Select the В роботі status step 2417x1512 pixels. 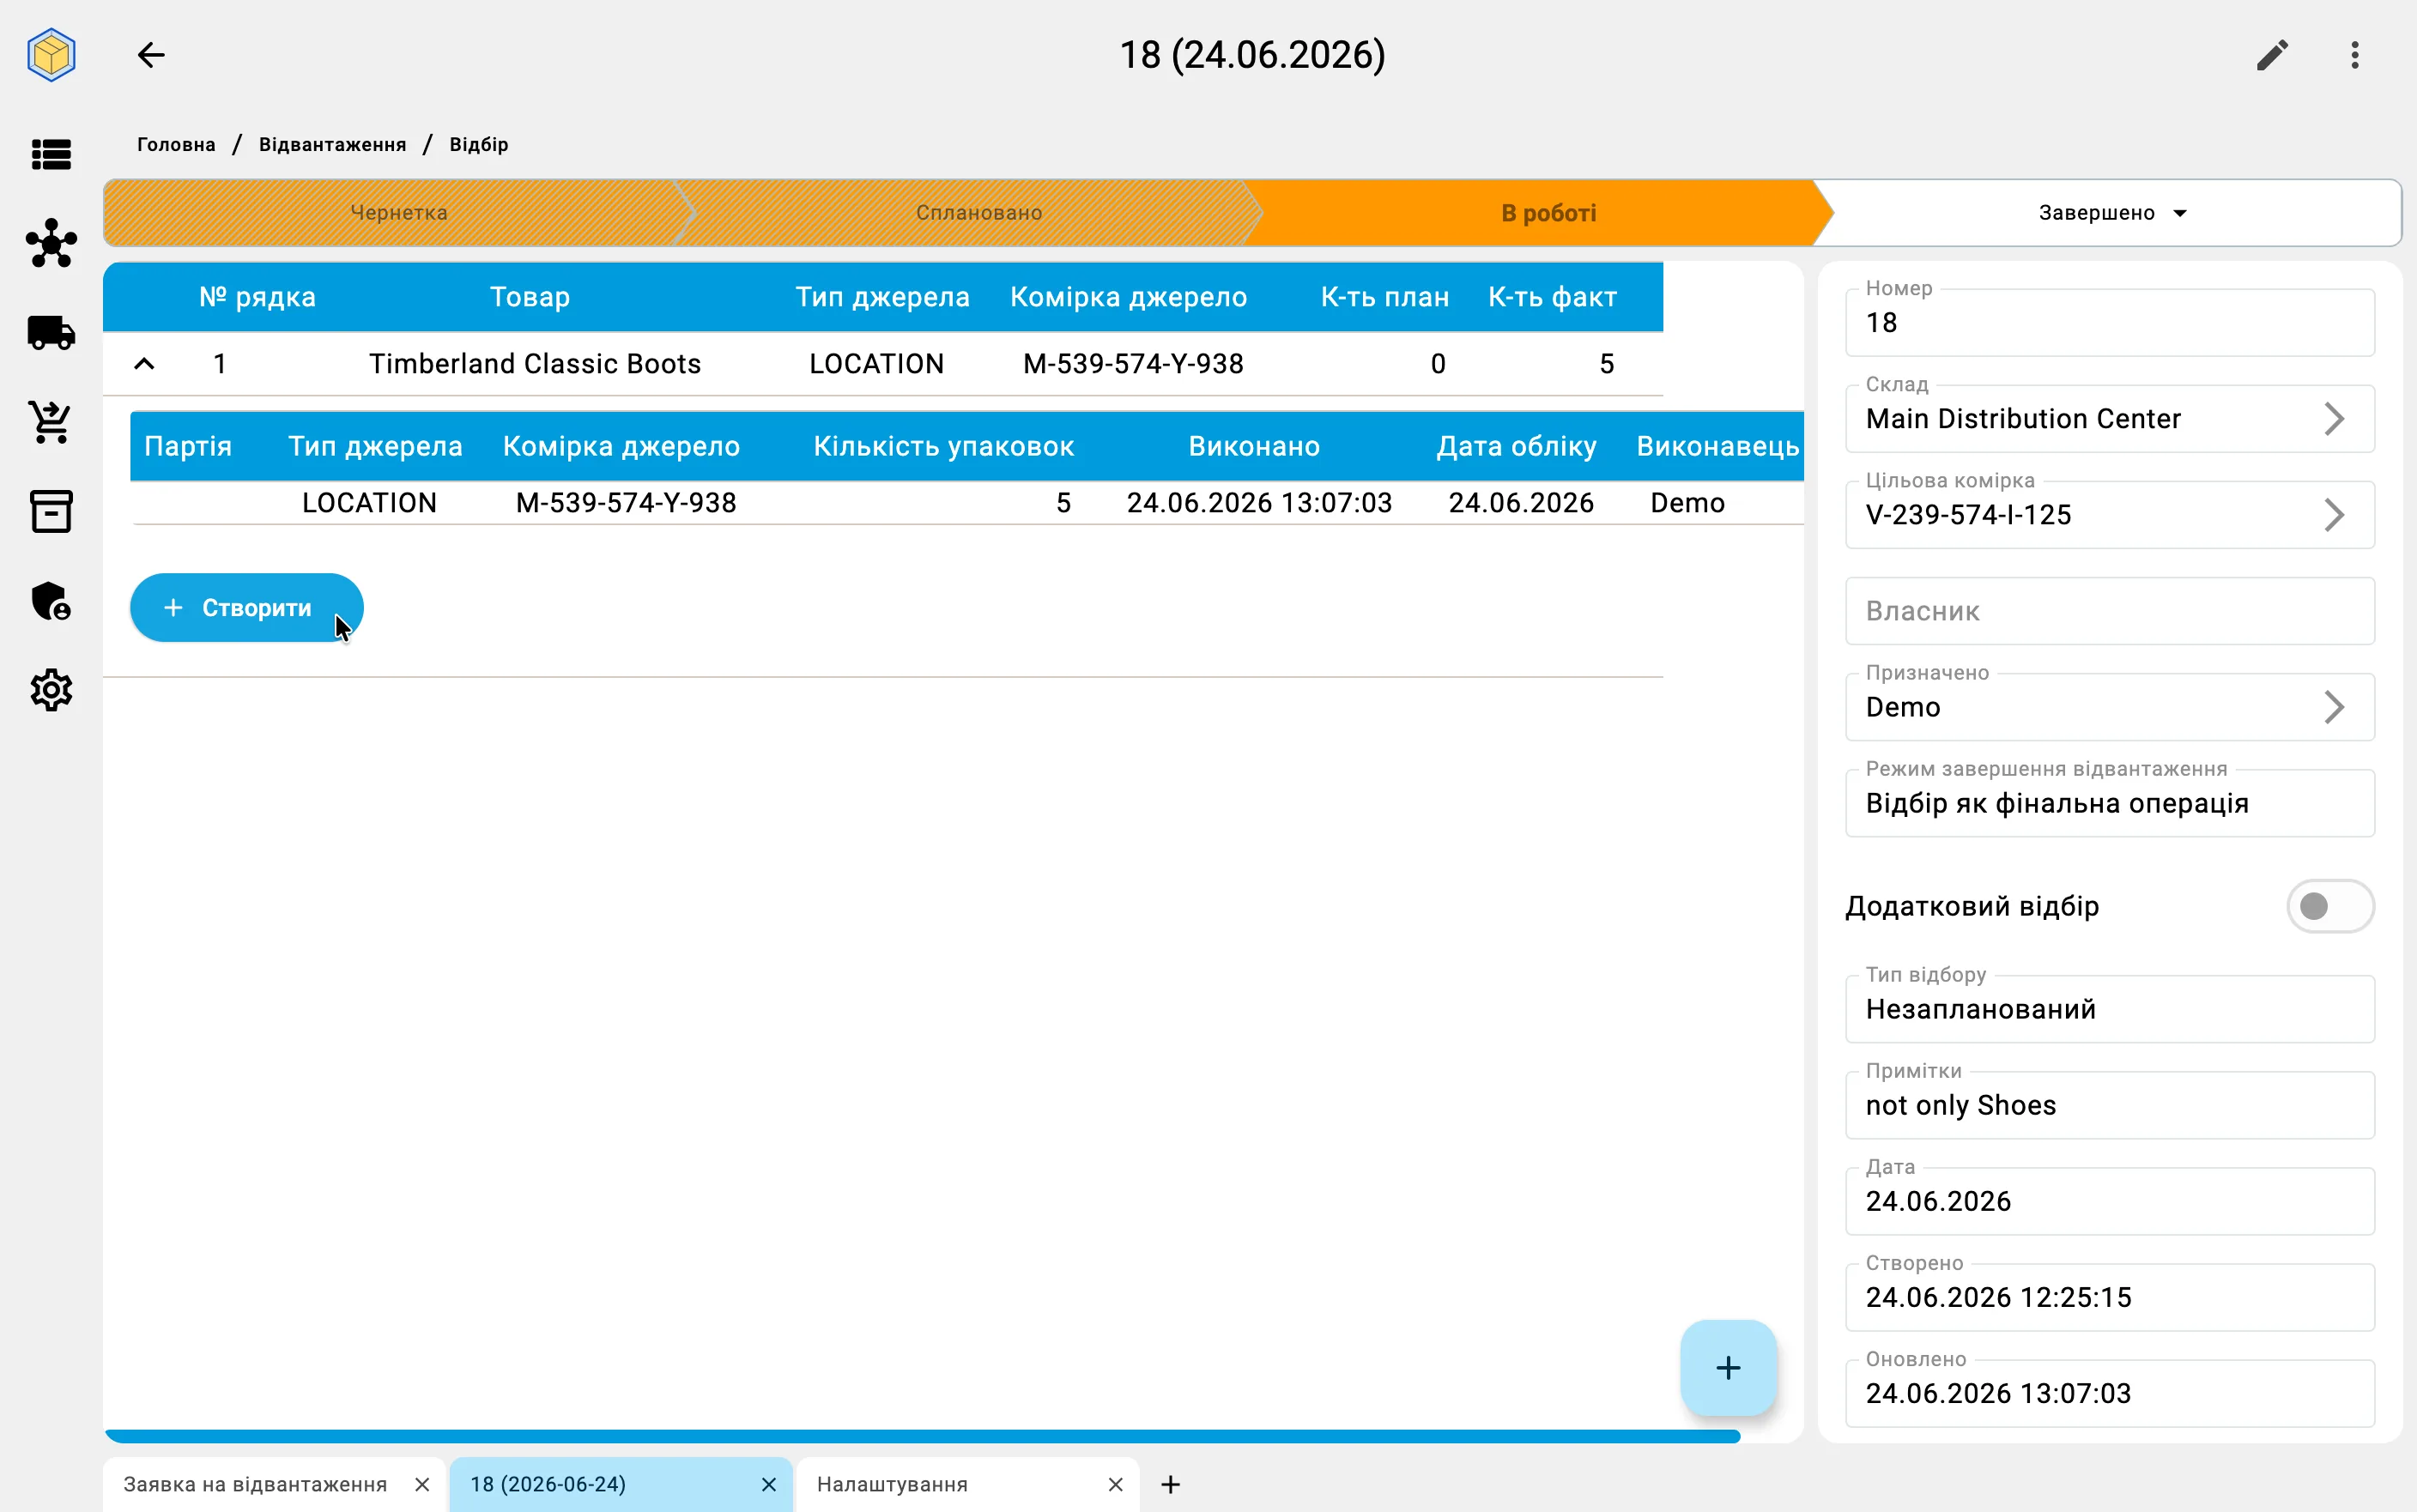1547,213
